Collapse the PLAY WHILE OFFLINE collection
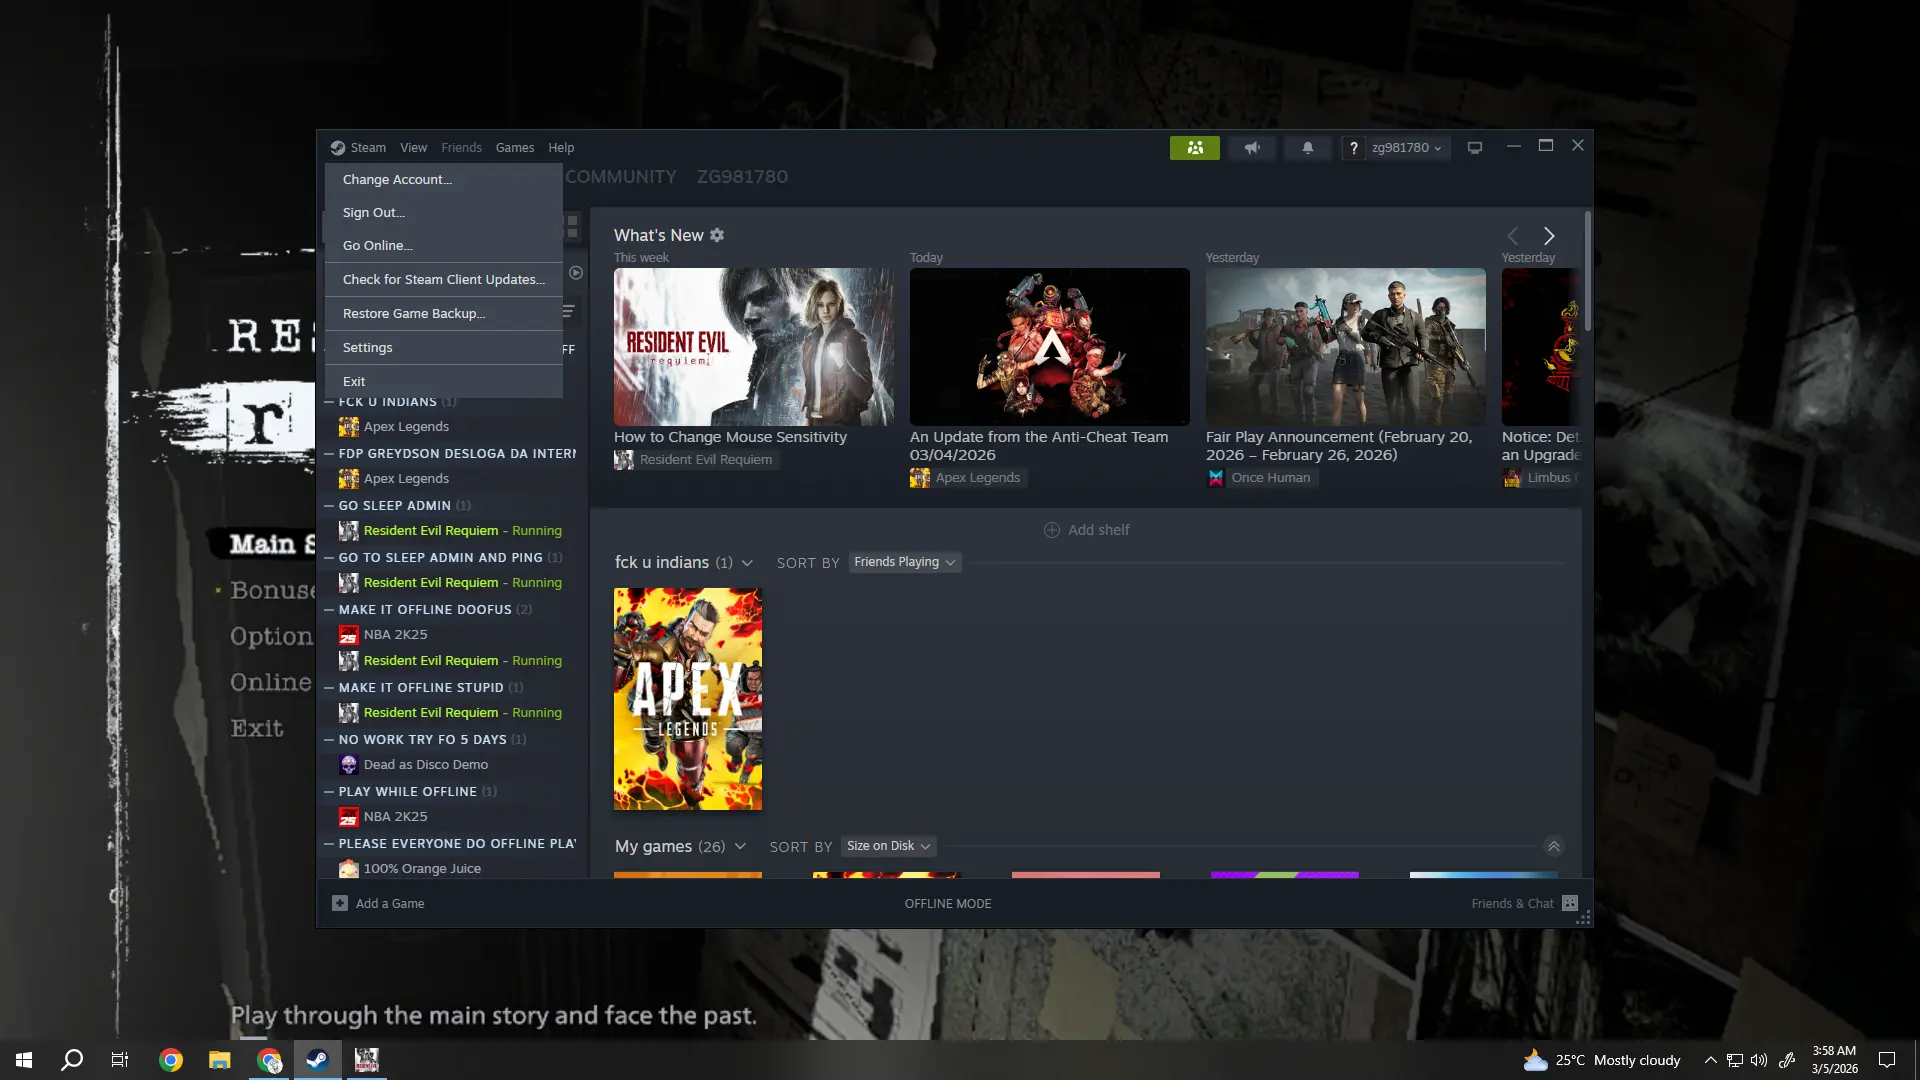1920x1080 pixels. tap(329, 792)
